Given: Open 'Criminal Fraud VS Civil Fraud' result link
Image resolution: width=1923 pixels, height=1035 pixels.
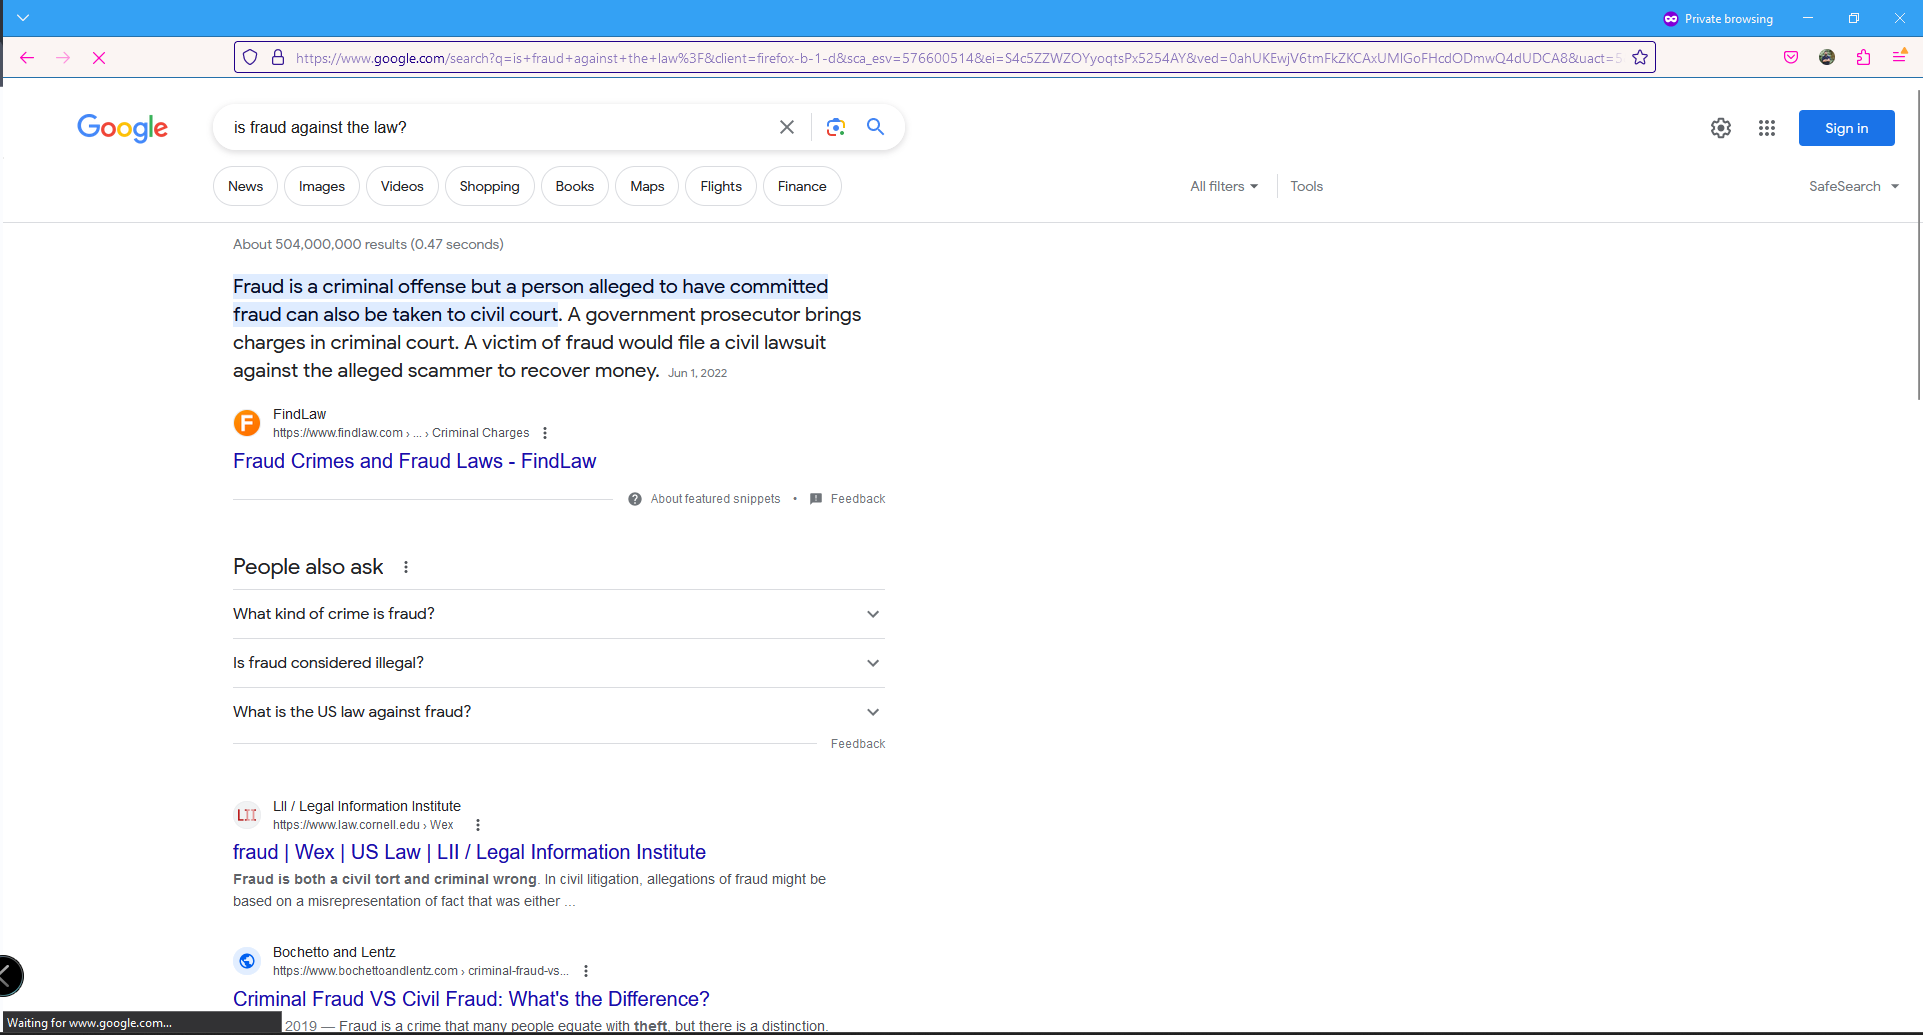Looking at the screenshot, I should [471, 999].
